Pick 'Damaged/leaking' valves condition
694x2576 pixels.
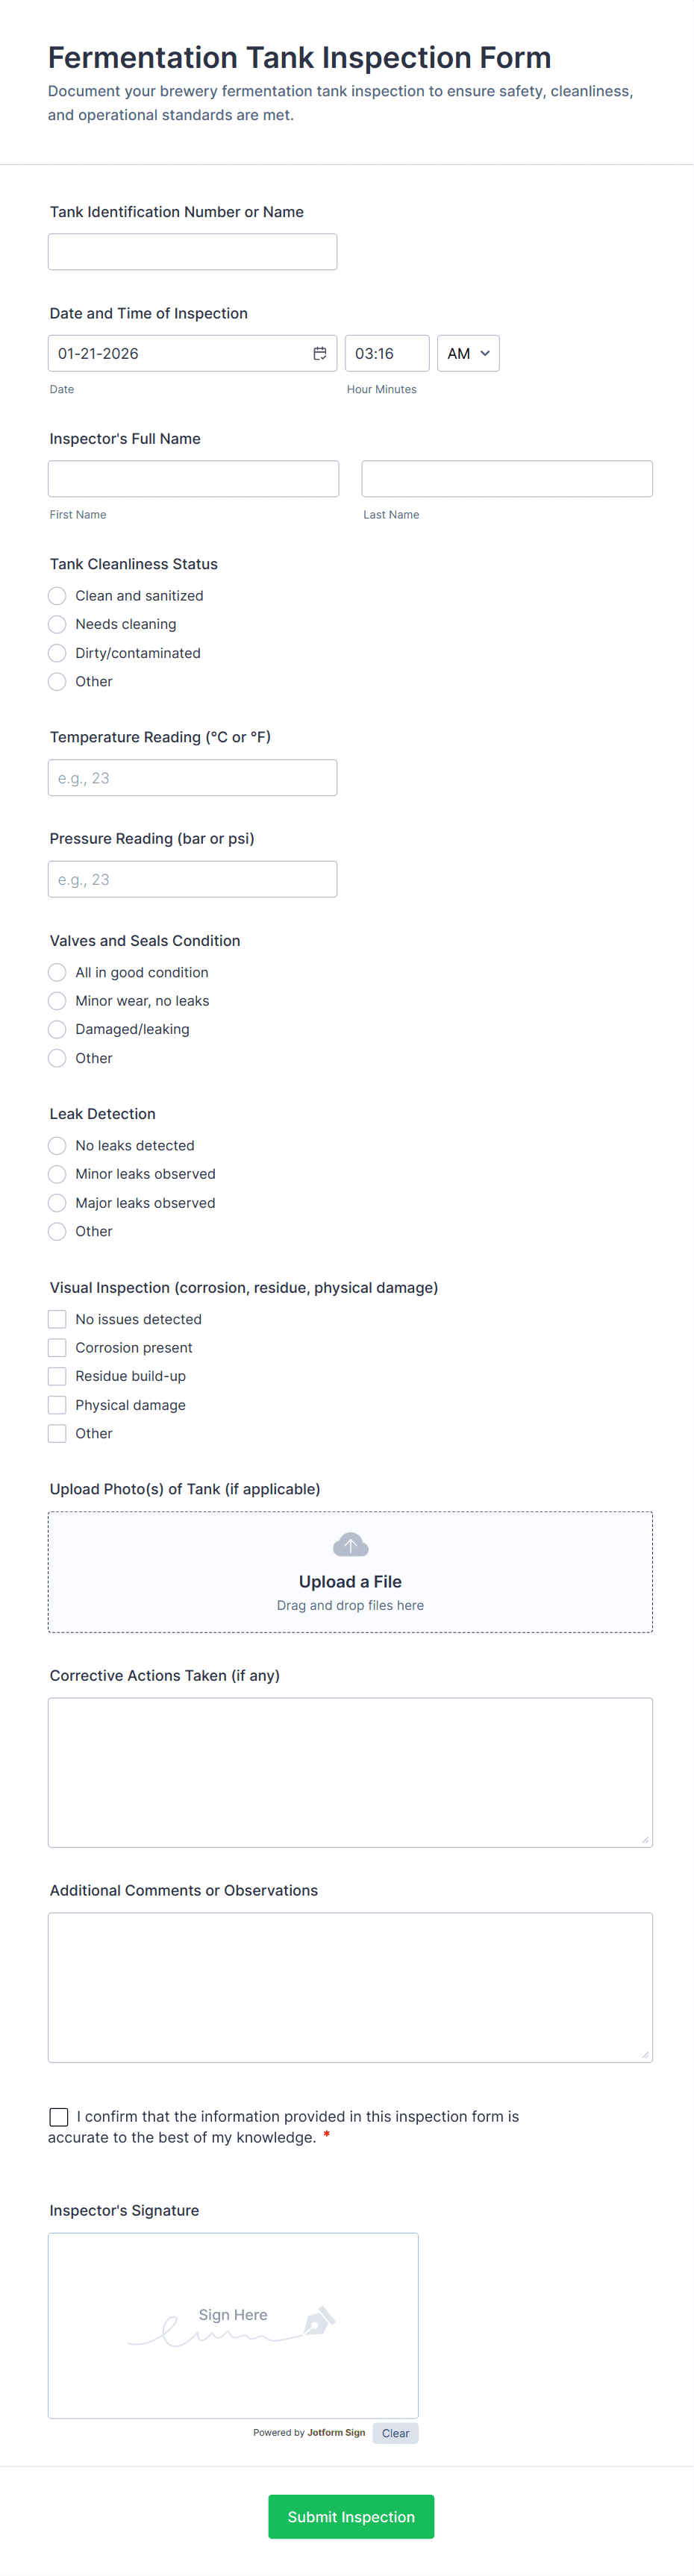click(57, 1029)
